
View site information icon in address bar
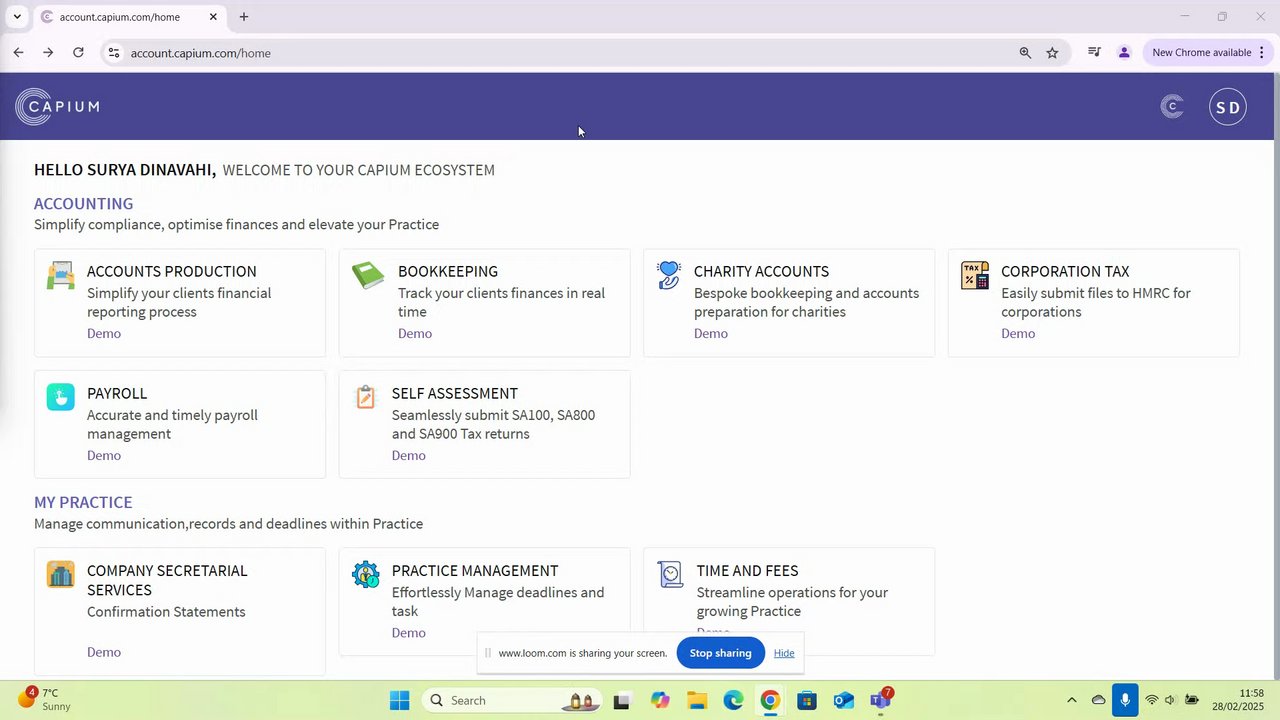coord(114,53)
